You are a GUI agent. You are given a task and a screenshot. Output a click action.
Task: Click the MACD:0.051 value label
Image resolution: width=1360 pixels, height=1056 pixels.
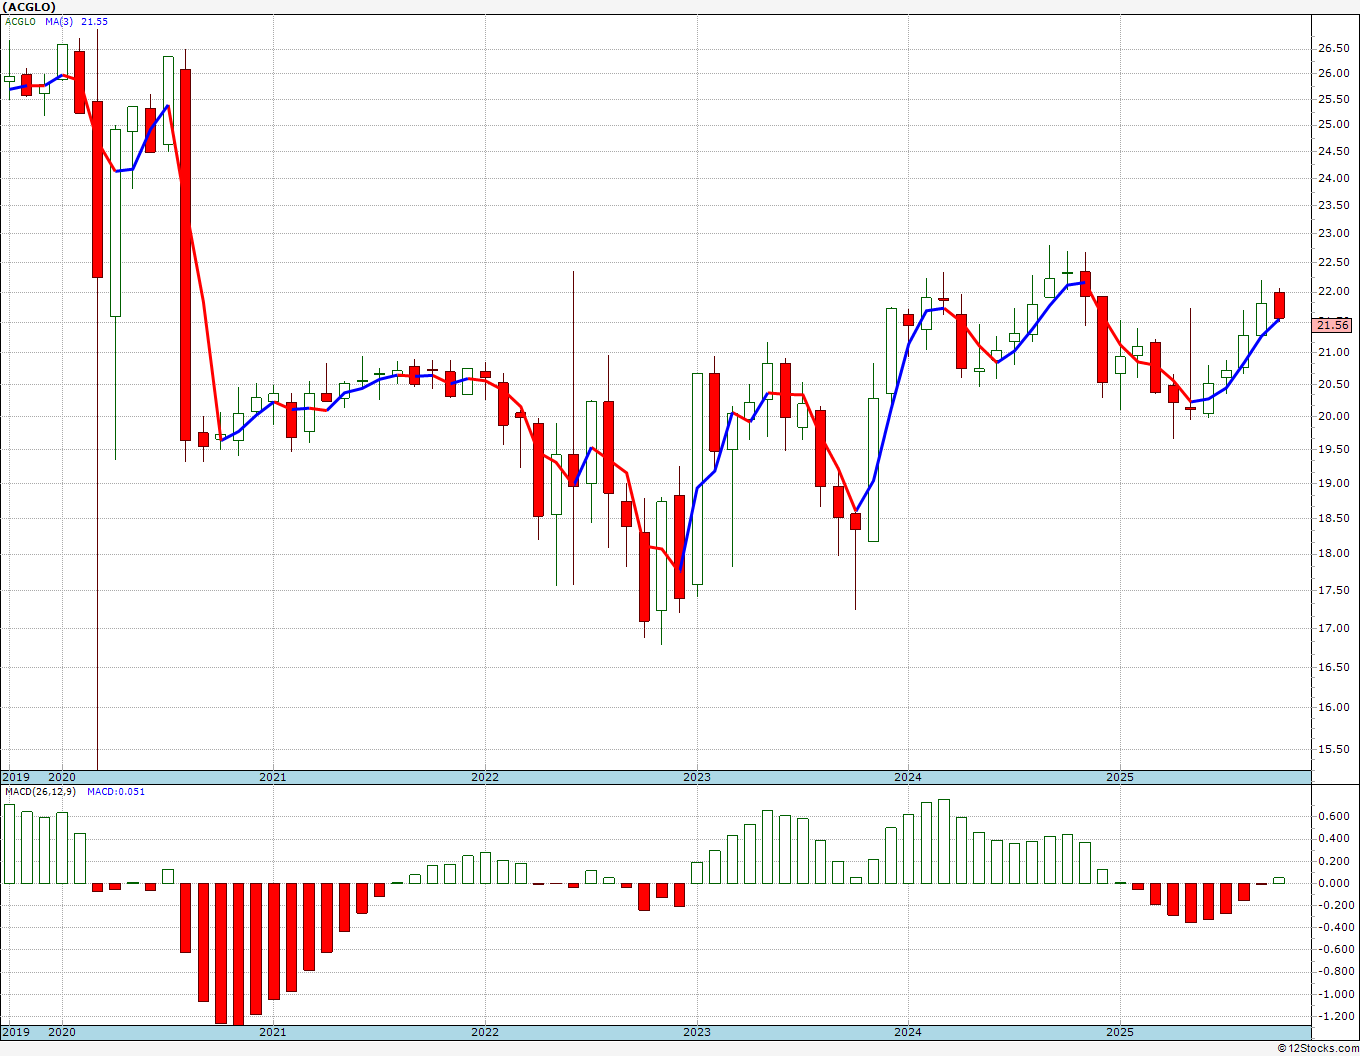tap(115, 792)
